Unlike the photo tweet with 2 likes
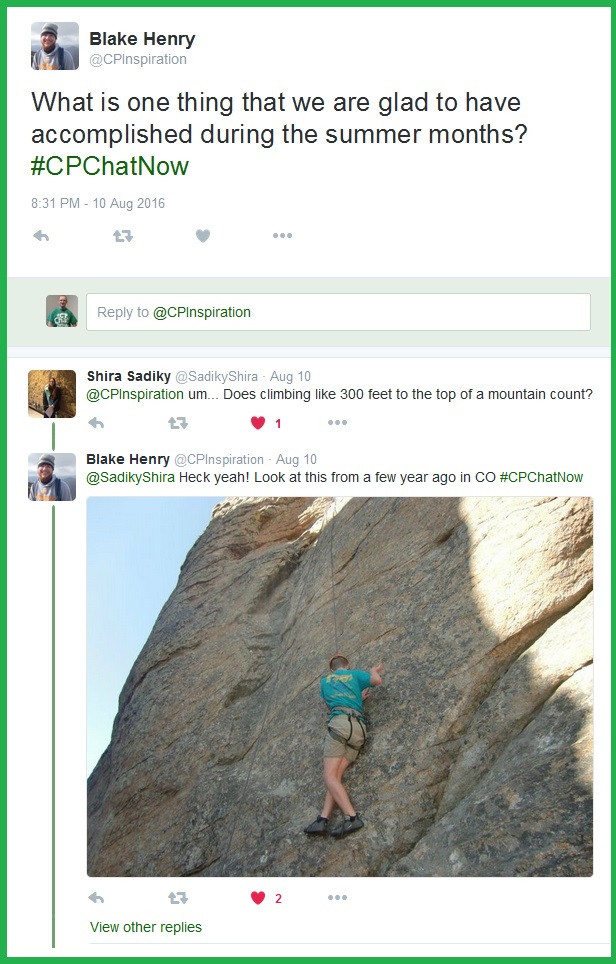The image size is (616, 964). click(x=258, y=898)
